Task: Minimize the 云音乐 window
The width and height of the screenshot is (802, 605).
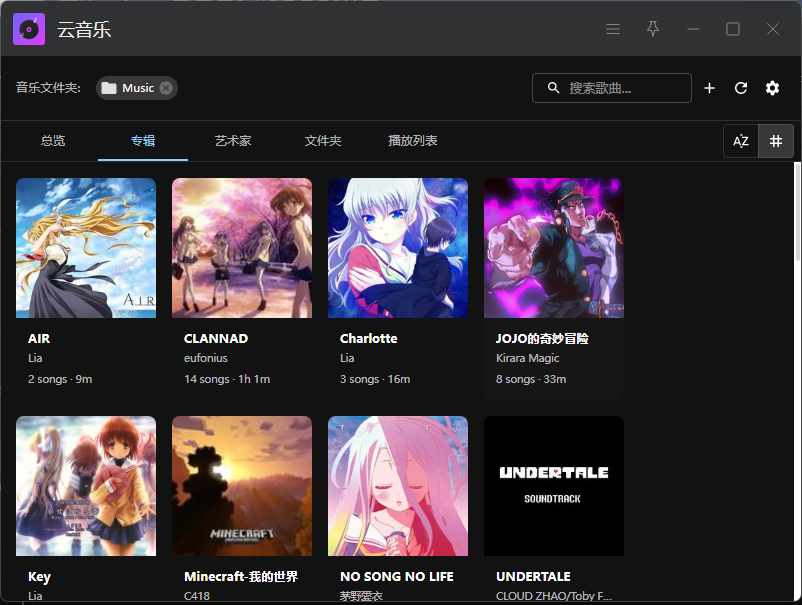Action: click(x=693, y=29)
